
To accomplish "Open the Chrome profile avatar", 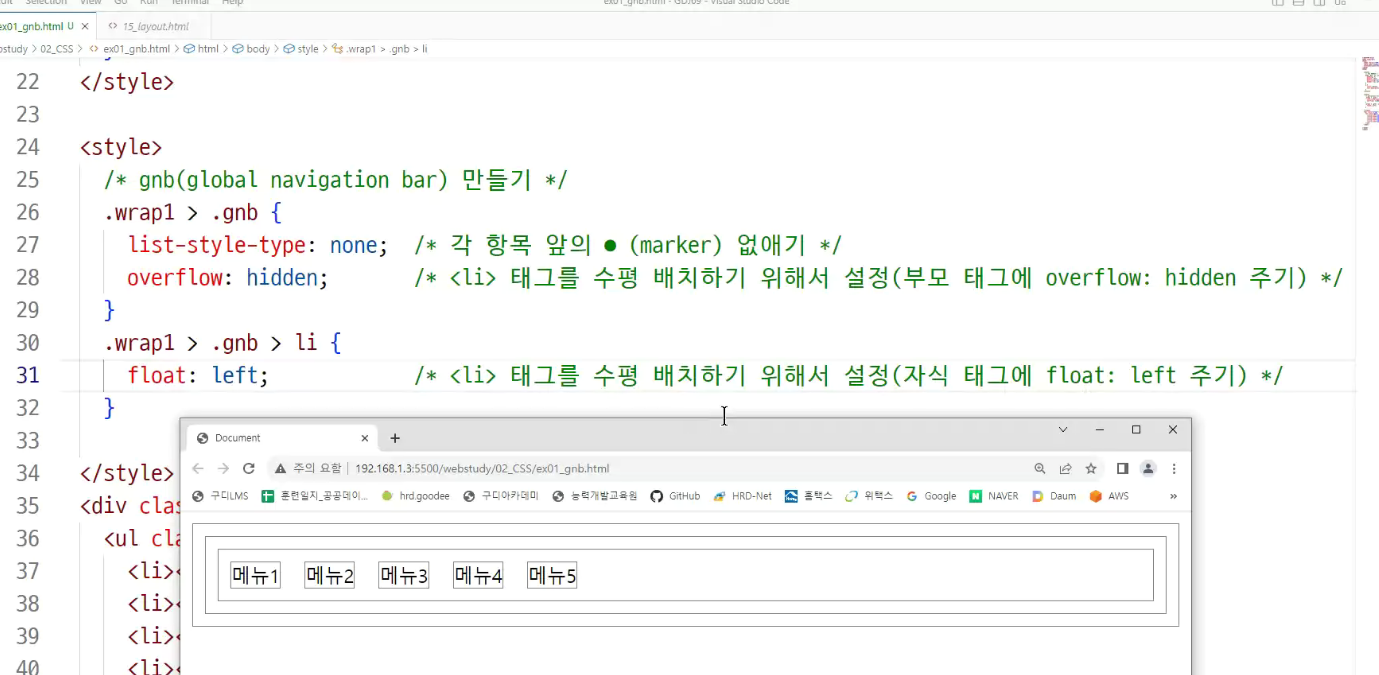I will pyautogui.click(x=1148, y=468).
